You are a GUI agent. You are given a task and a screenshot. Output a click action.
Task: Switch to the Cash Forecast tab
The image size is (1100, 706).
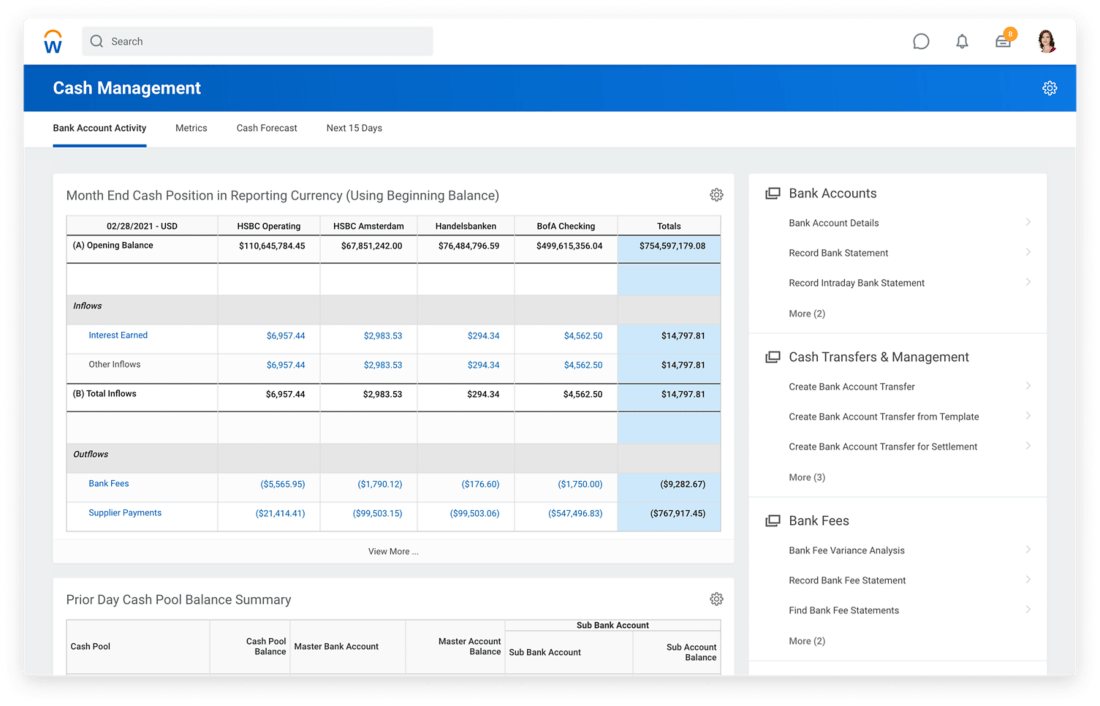(x=266, y=128)
